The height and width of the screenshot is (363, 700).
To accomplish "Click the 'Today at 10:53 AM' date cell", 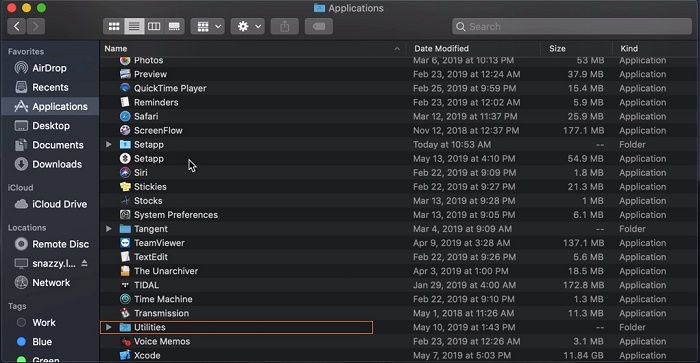I will [x=452, y=145].
